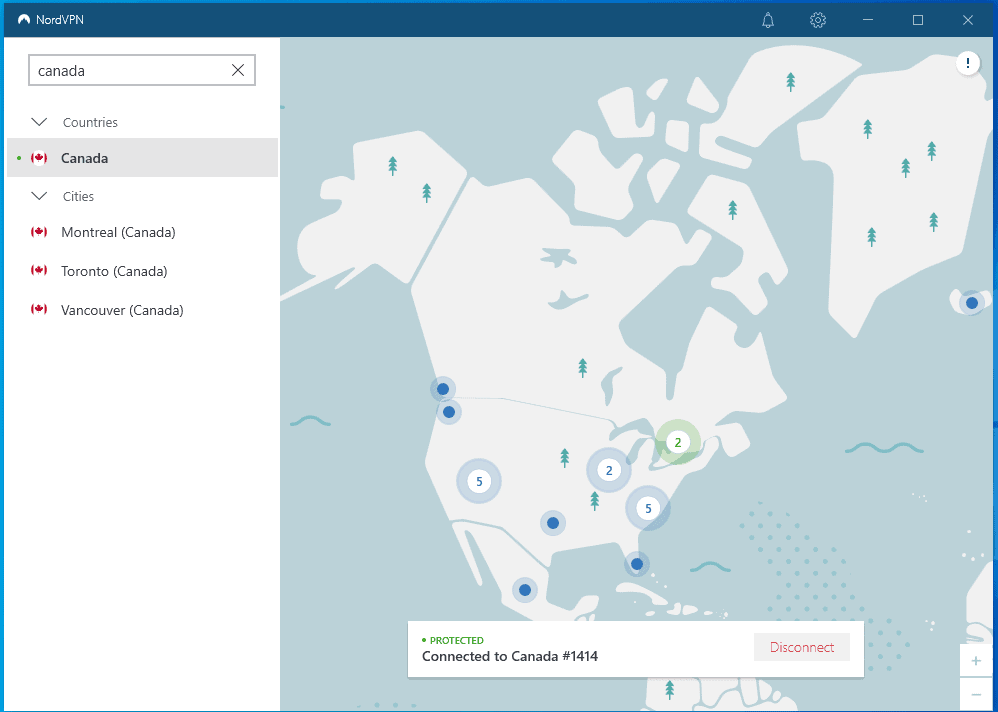Select Canada in the countries list
This screenshot has height=712, width=998.
[143, 158]
